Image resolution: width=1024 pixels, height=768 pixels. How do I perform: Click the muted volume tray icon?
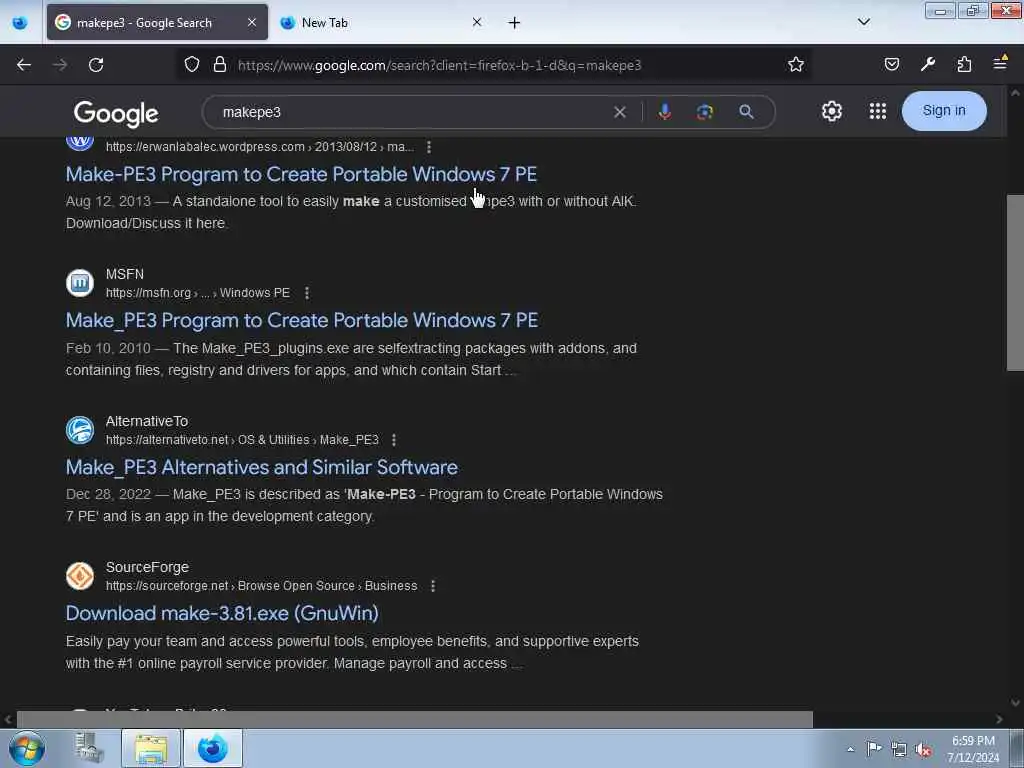pyautogui.click(x=923, y=750)
